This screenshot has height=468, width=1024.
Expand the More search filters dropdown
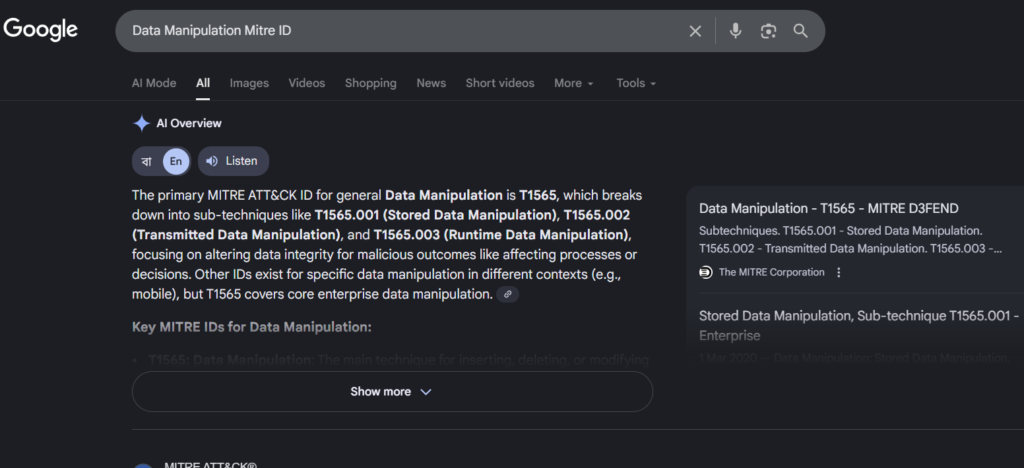click(x=574, y=83)
